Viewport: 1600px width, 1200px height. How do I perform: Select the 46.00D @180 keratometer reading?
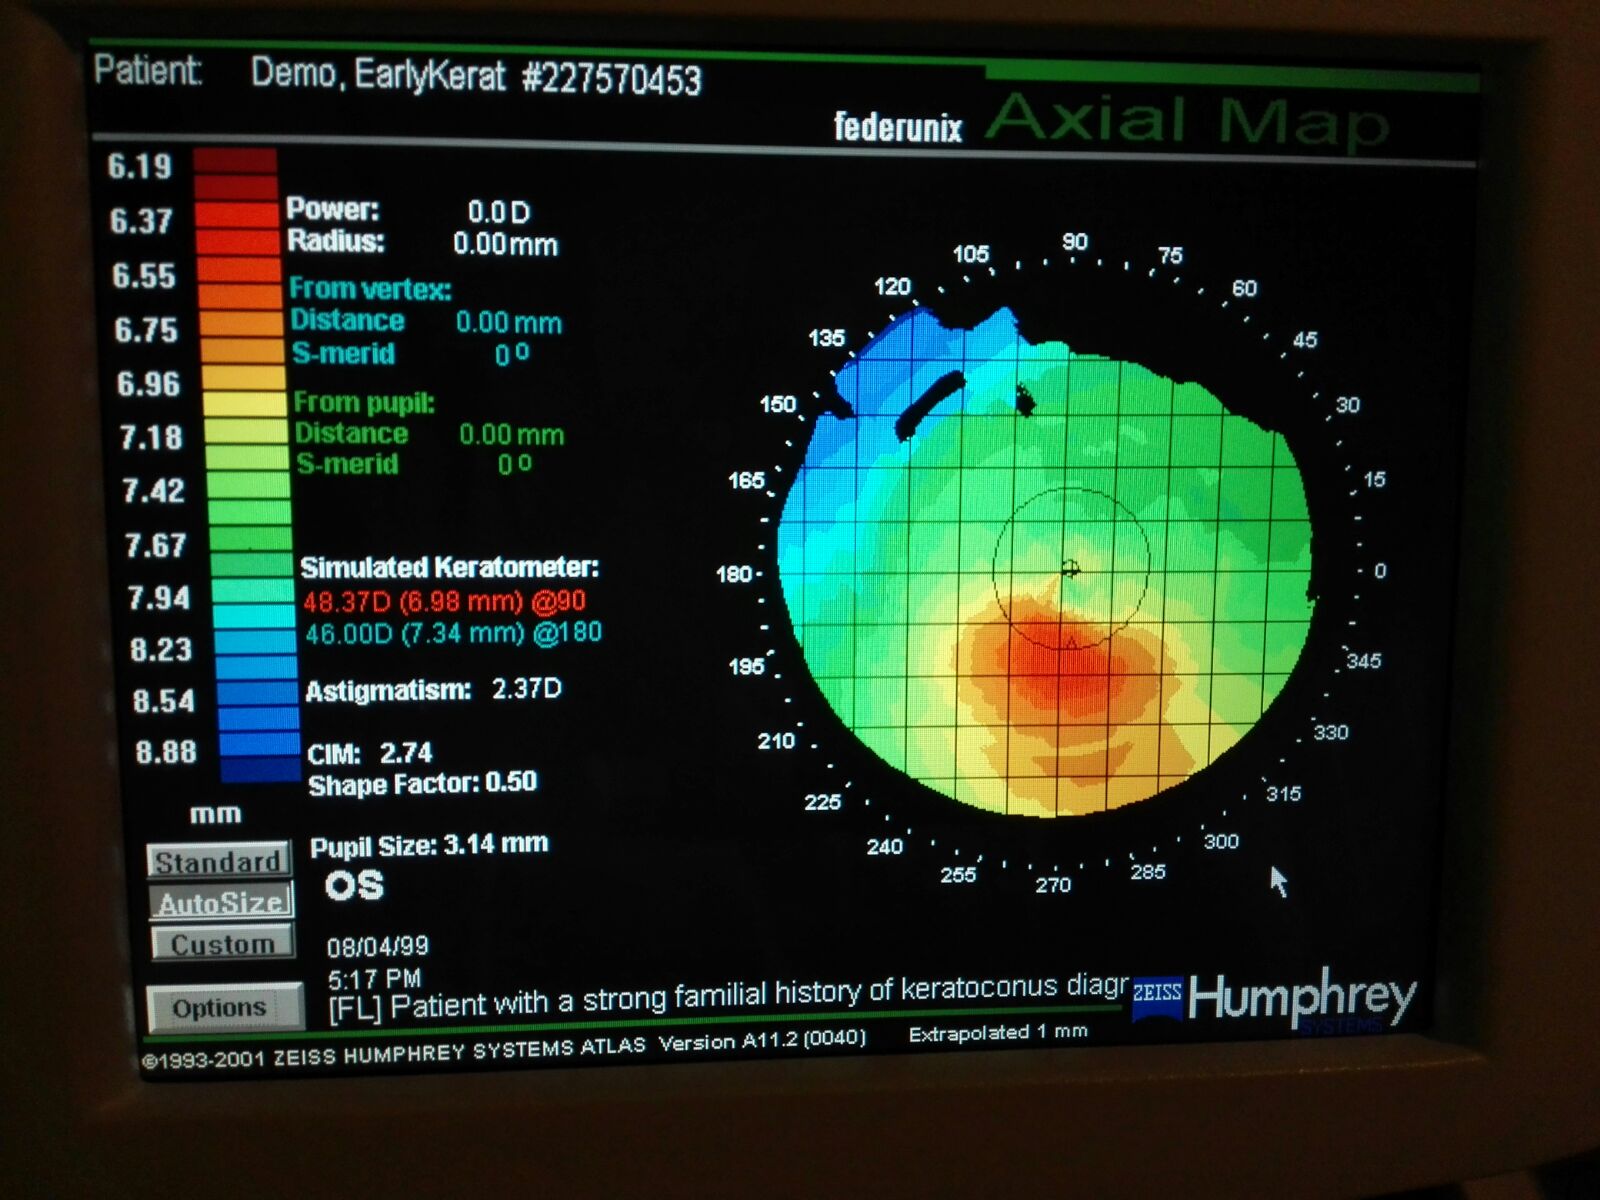click(x=453, y=634)
